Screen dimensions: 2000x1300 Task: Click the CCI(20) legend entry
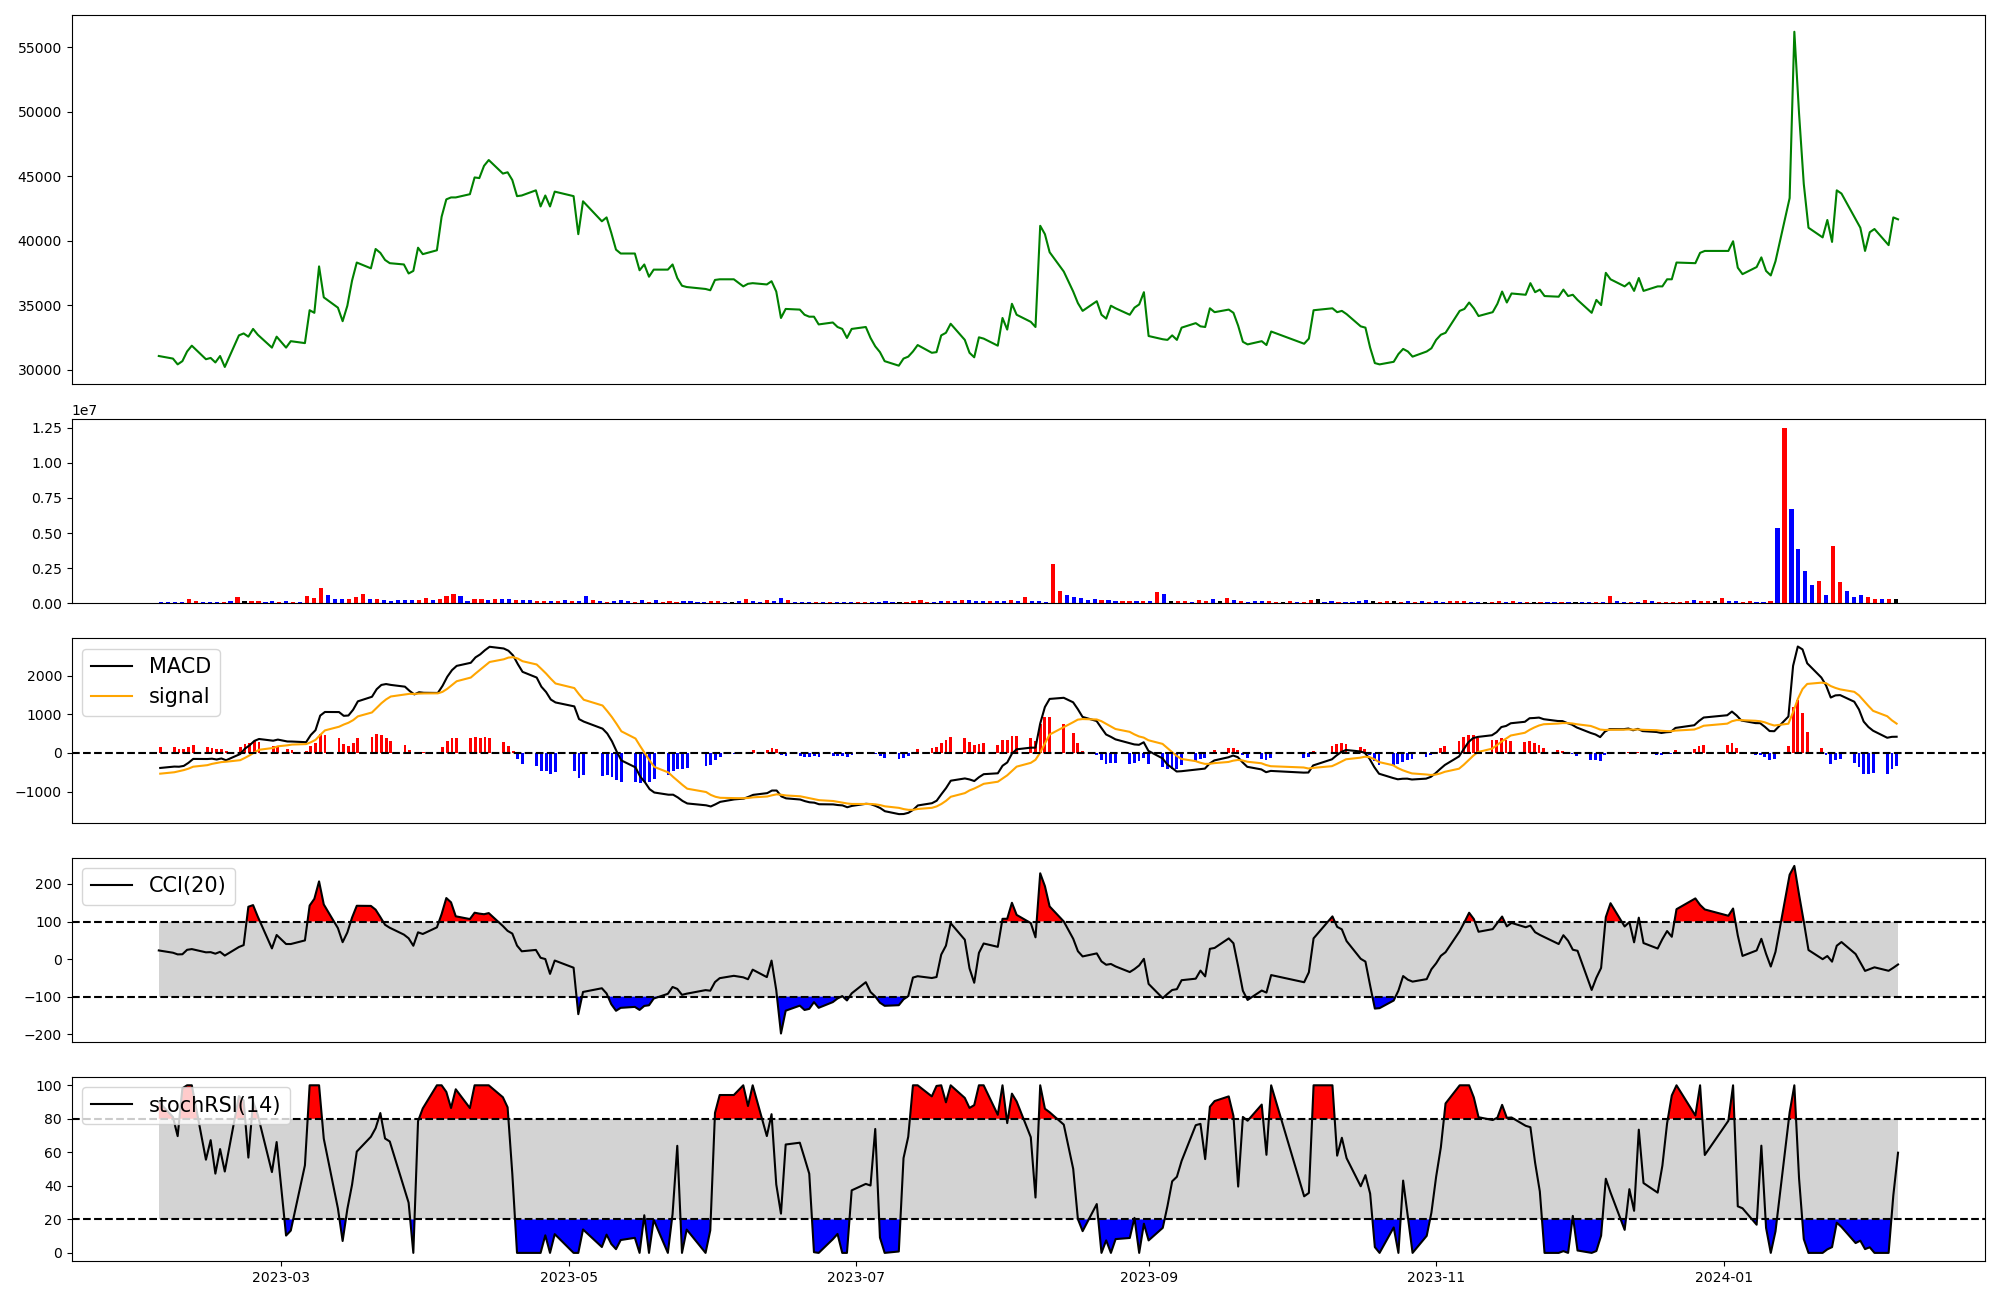point(186,885)
